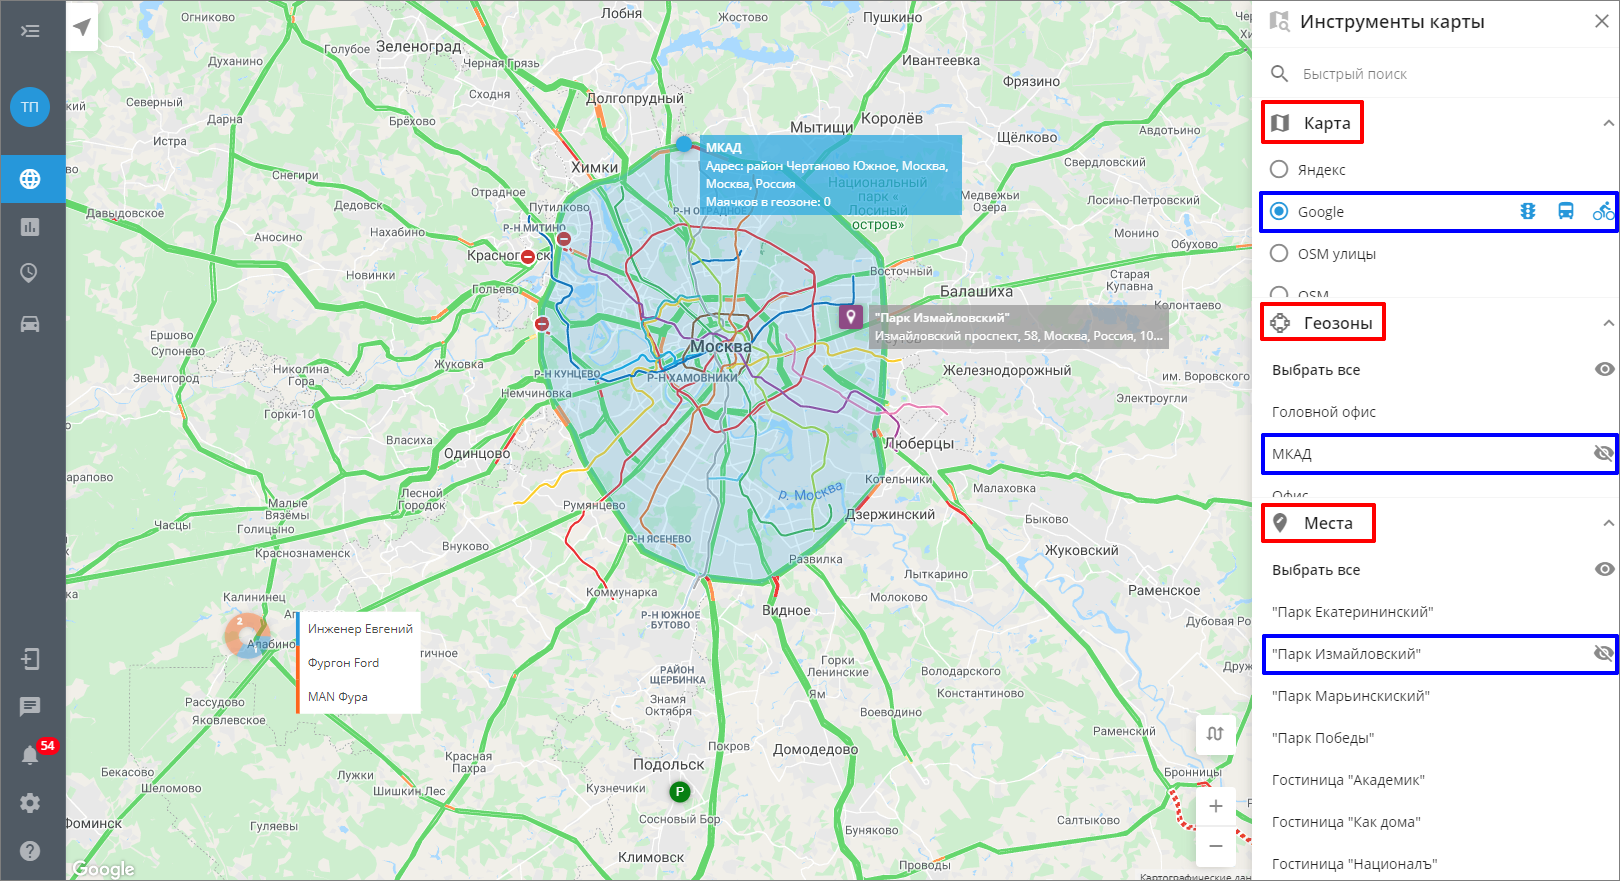The image size is (1620, 881).
Task: Click the purple Парк Измайловский map marker
Action: tap(851, 317)
